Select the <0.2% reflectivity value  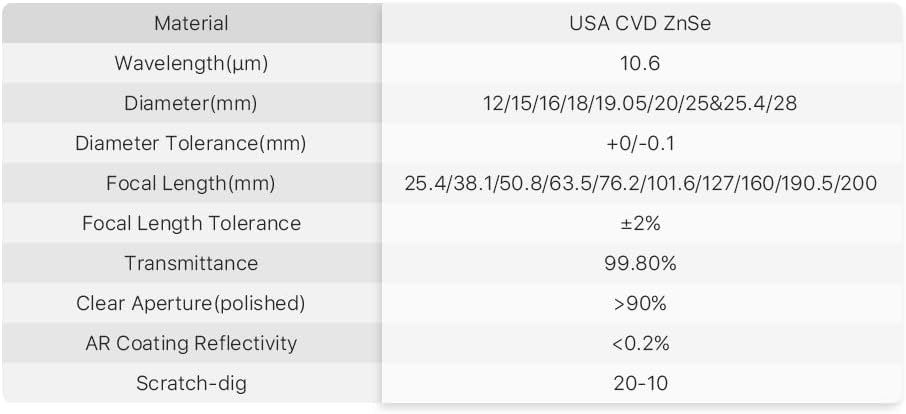tap(641, 343)
